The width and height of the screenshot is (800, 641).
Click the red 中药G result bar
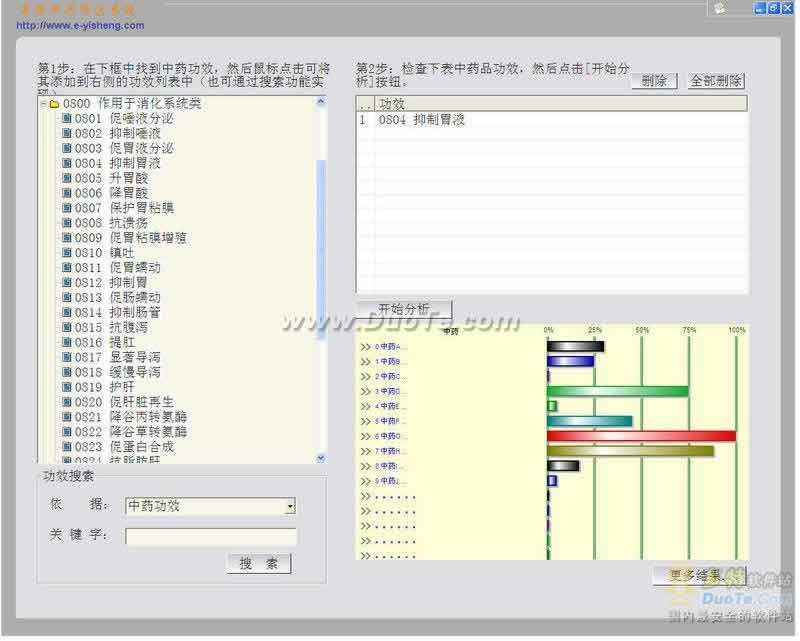[x=641, y=436]
